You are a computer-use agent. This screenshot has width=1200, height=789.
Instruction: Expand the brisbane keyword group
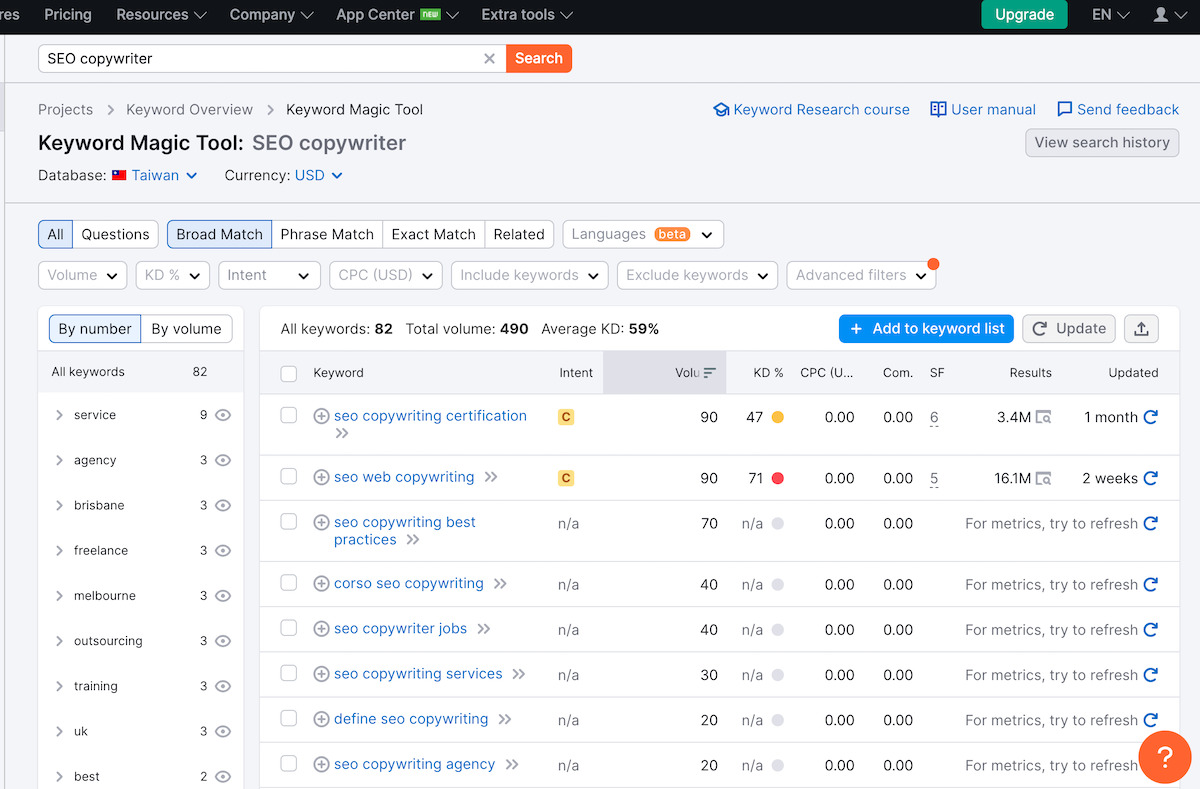[x=59, y=505]
